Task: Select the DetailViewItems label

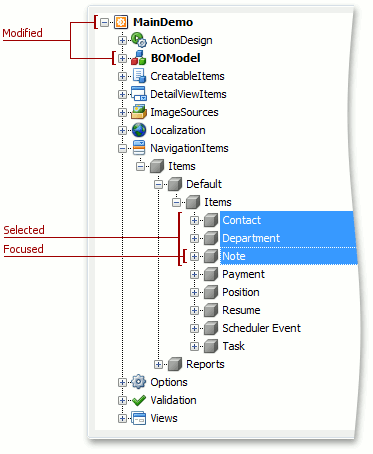Action: [x=188, y=94]
